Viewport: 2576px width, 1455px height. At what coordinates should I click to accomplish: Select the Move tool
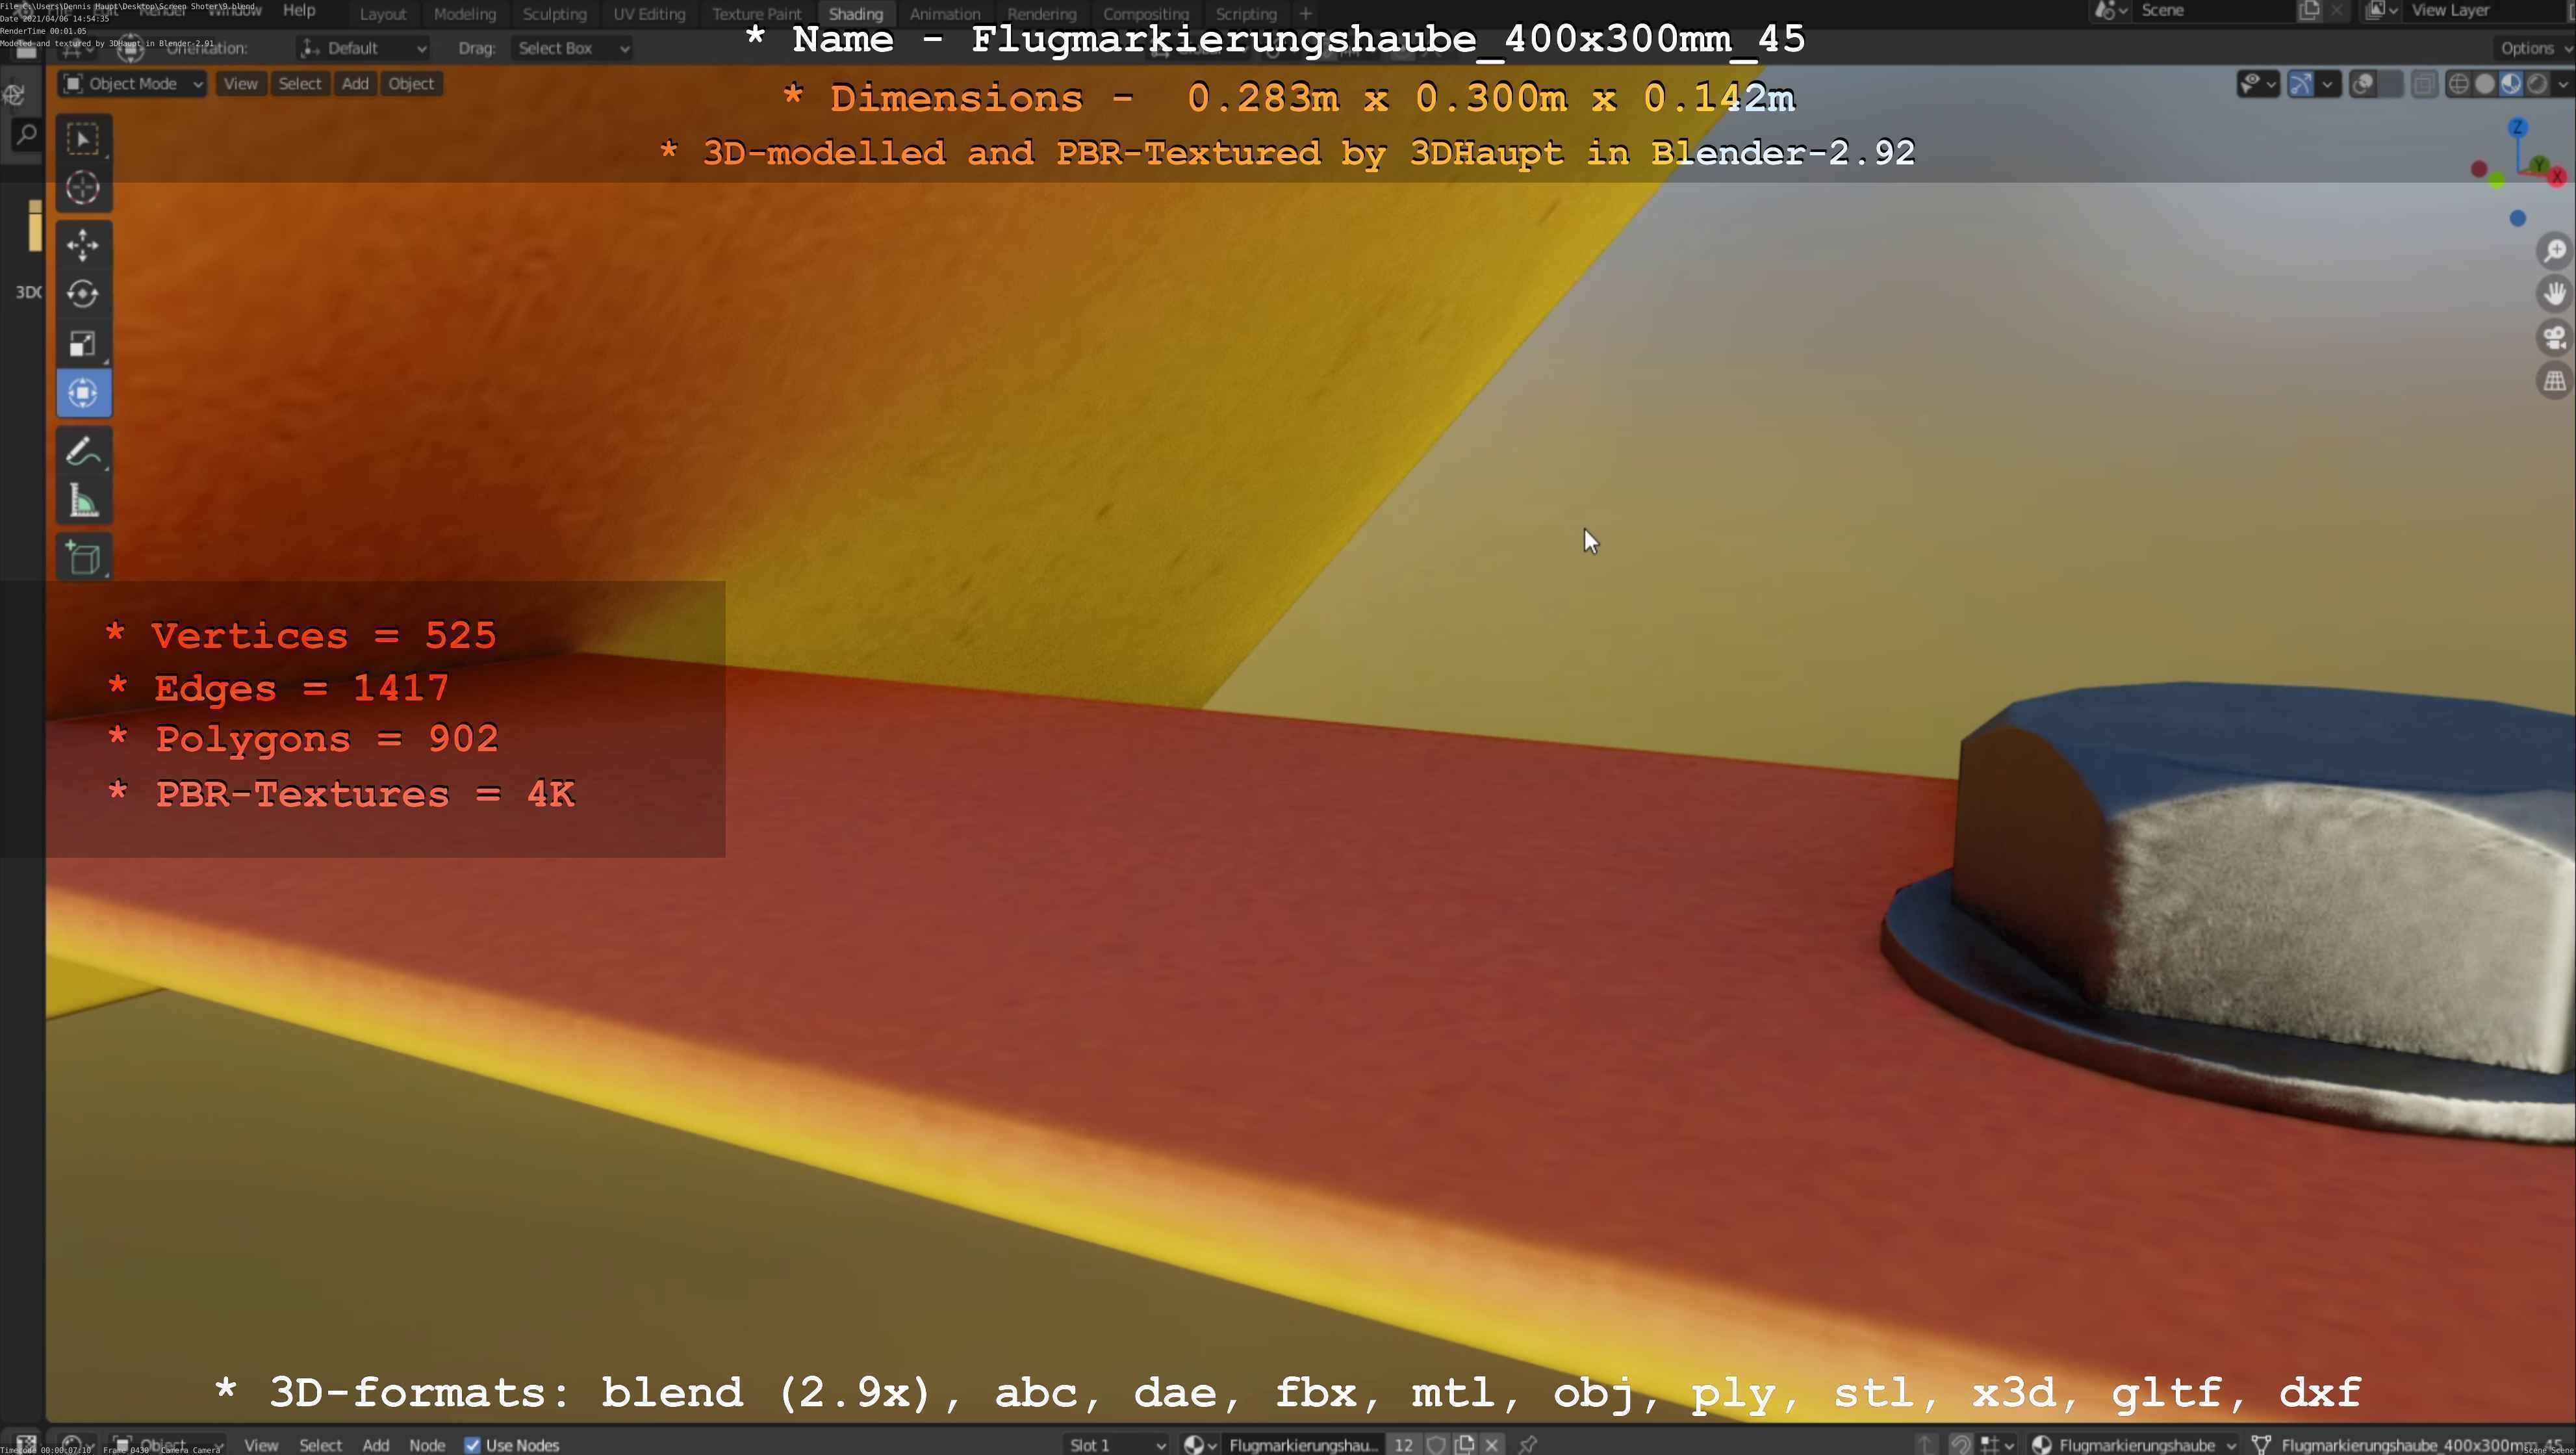point(83,245)
